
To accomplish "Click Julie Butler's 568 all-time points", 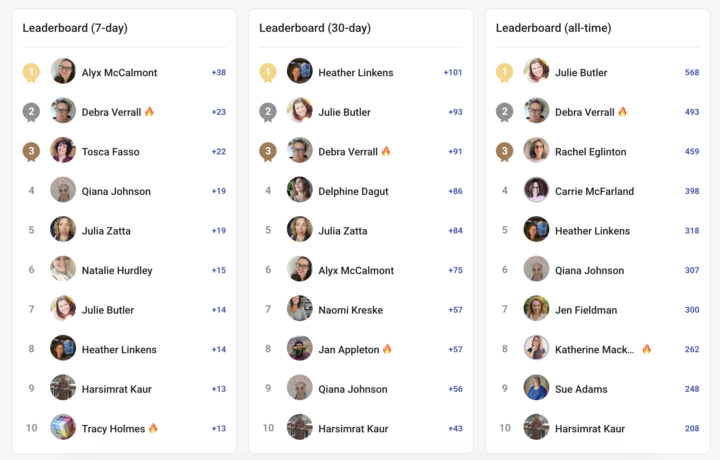I will pyautogui.click(x=692, y=73).
